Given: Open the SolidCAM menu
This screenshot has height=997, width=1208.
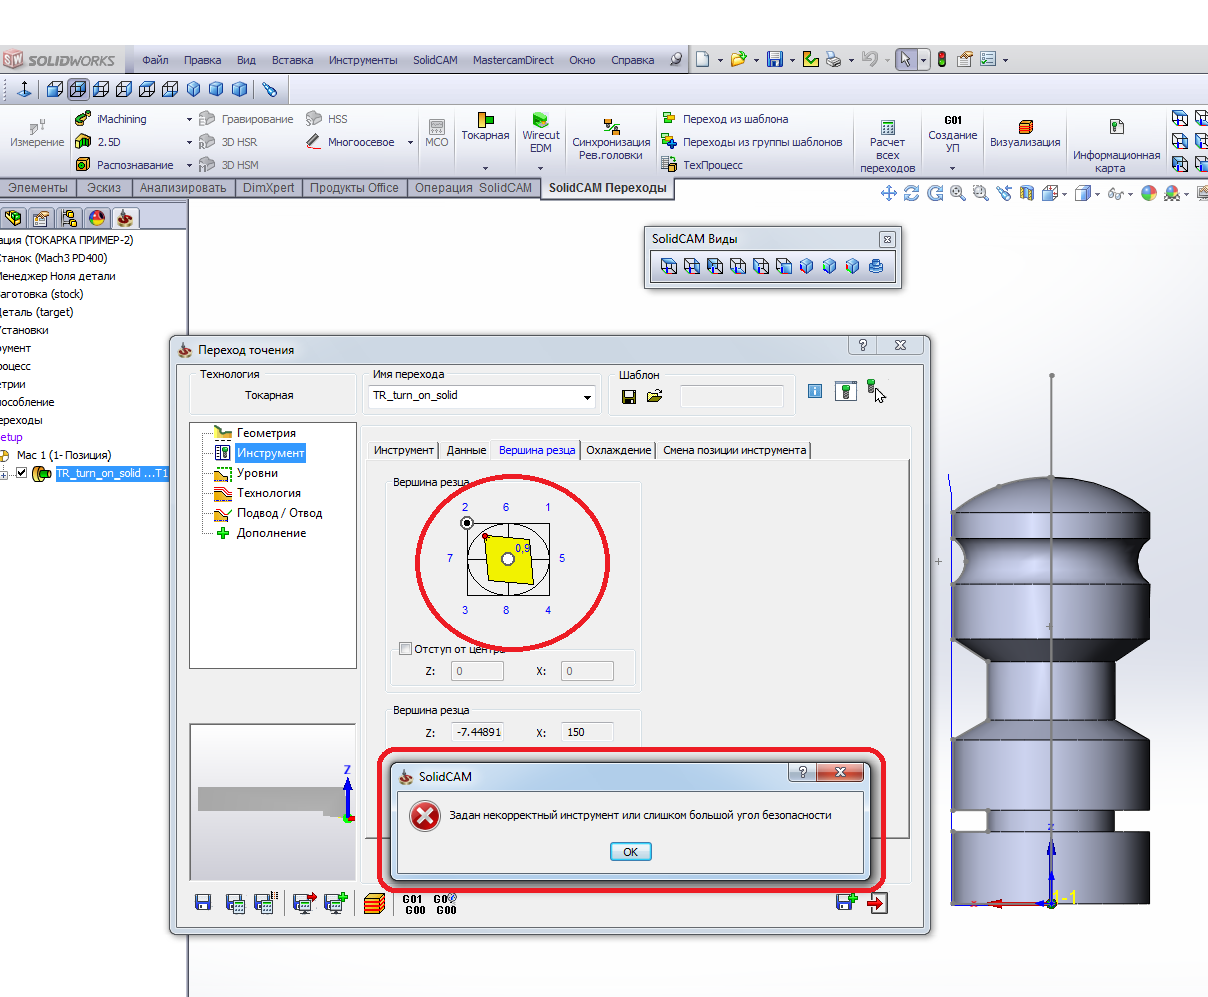Looking at the screenshot, I should pos(435,60).
